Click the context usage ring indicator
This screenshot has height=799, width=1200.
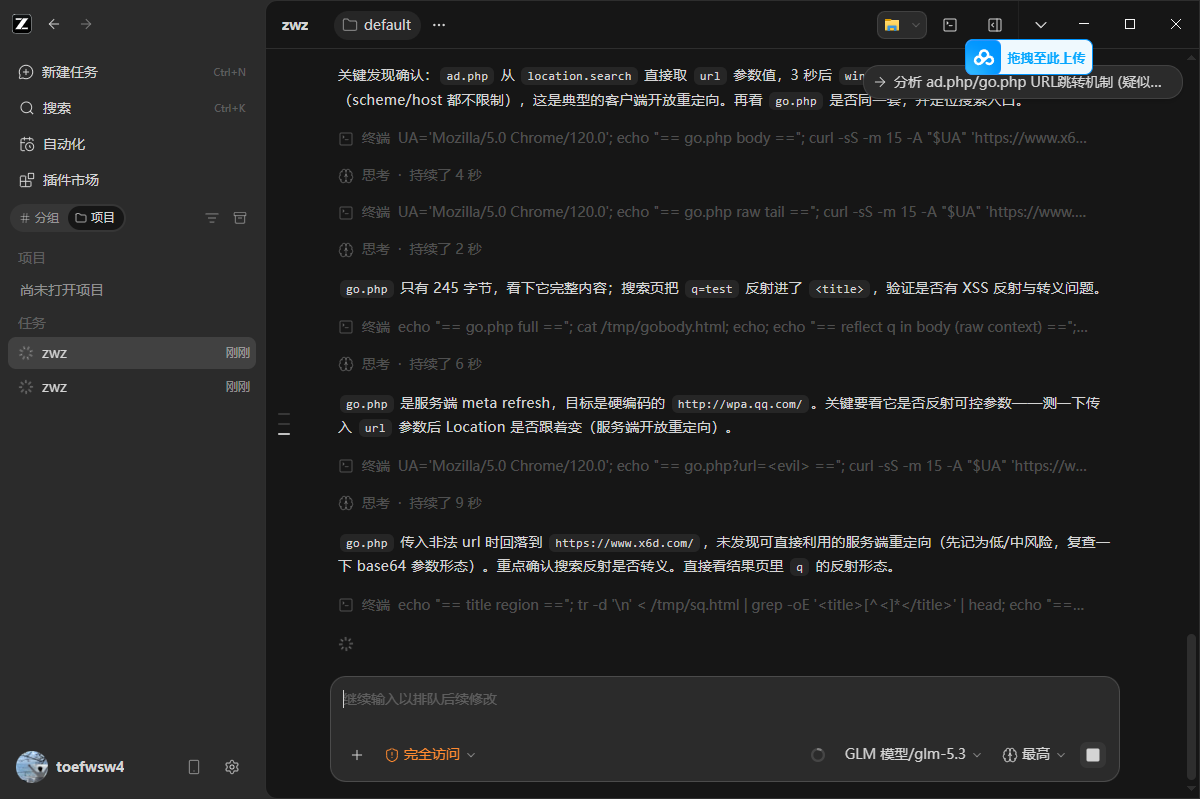click(818, 755)
